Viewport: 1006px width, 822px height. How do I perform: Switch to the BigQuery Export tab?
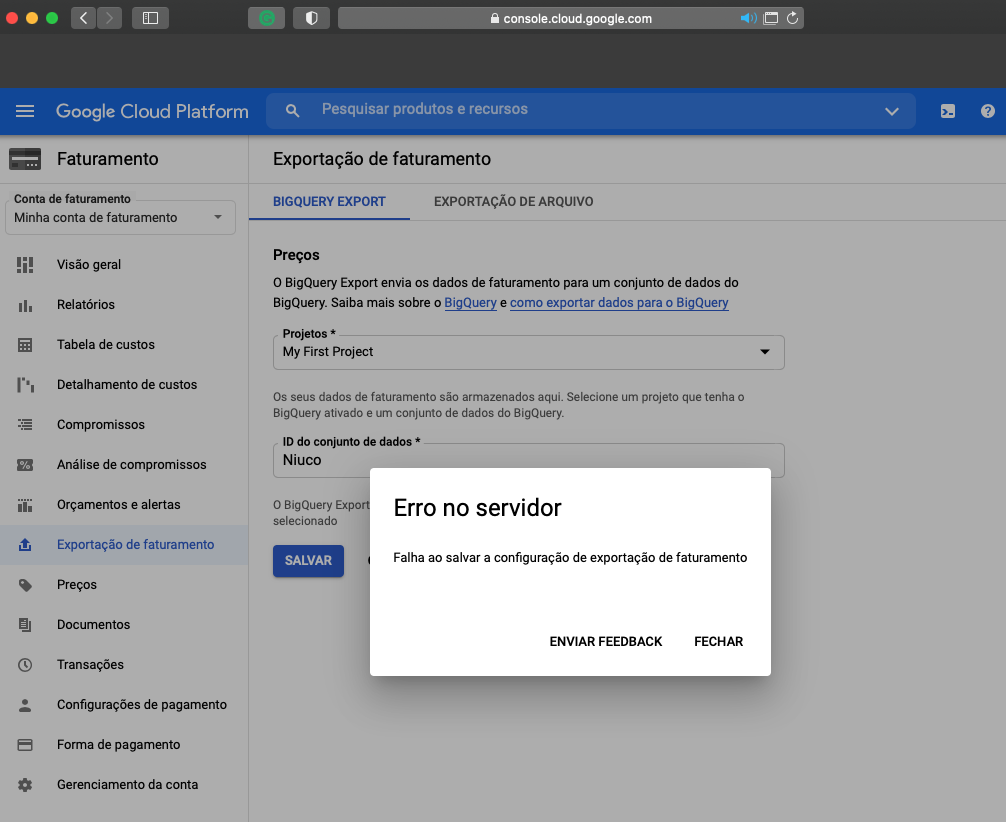(x=329, y=201)
